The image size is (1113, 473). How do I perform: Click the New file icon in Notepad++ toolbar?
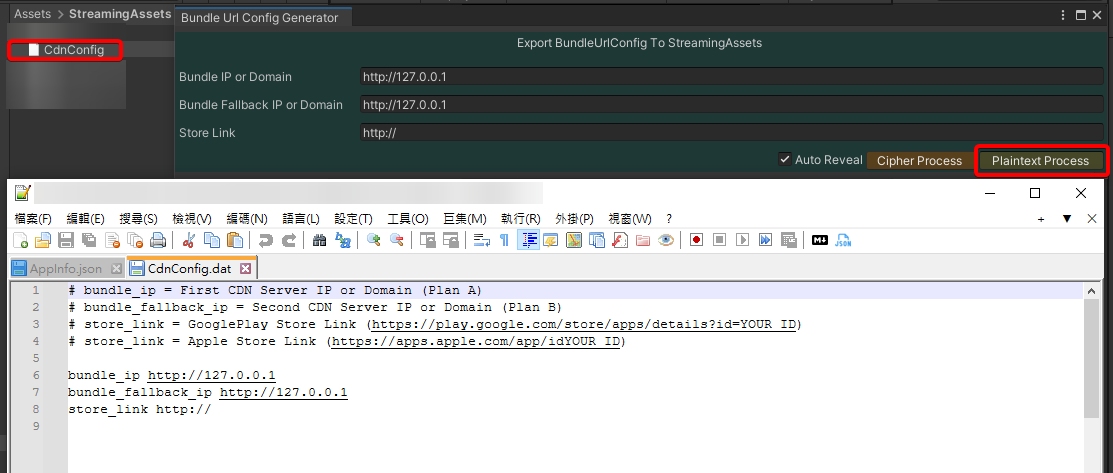(x=21, y=240)
